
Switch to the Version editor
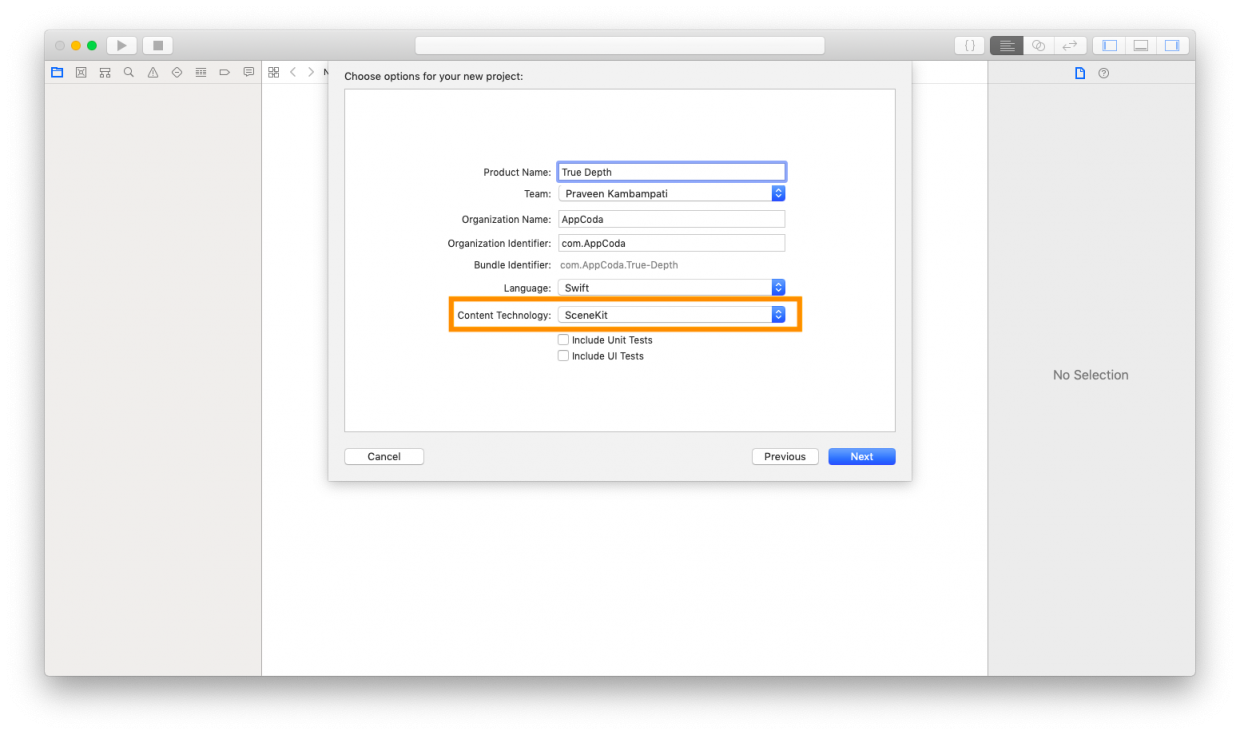point(1070,46)
